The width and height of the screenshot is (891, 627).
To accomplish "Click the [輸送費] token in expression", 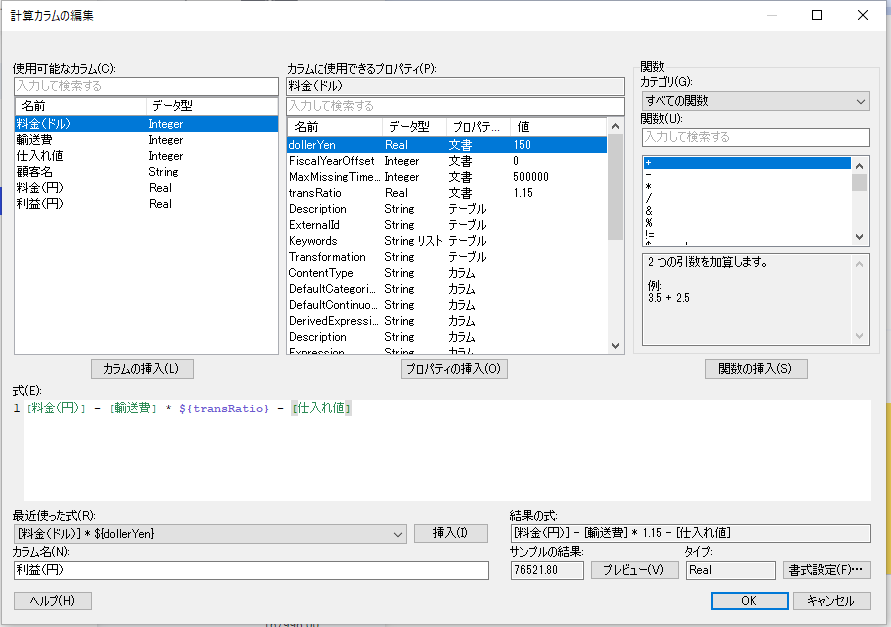I will [133, 408].
